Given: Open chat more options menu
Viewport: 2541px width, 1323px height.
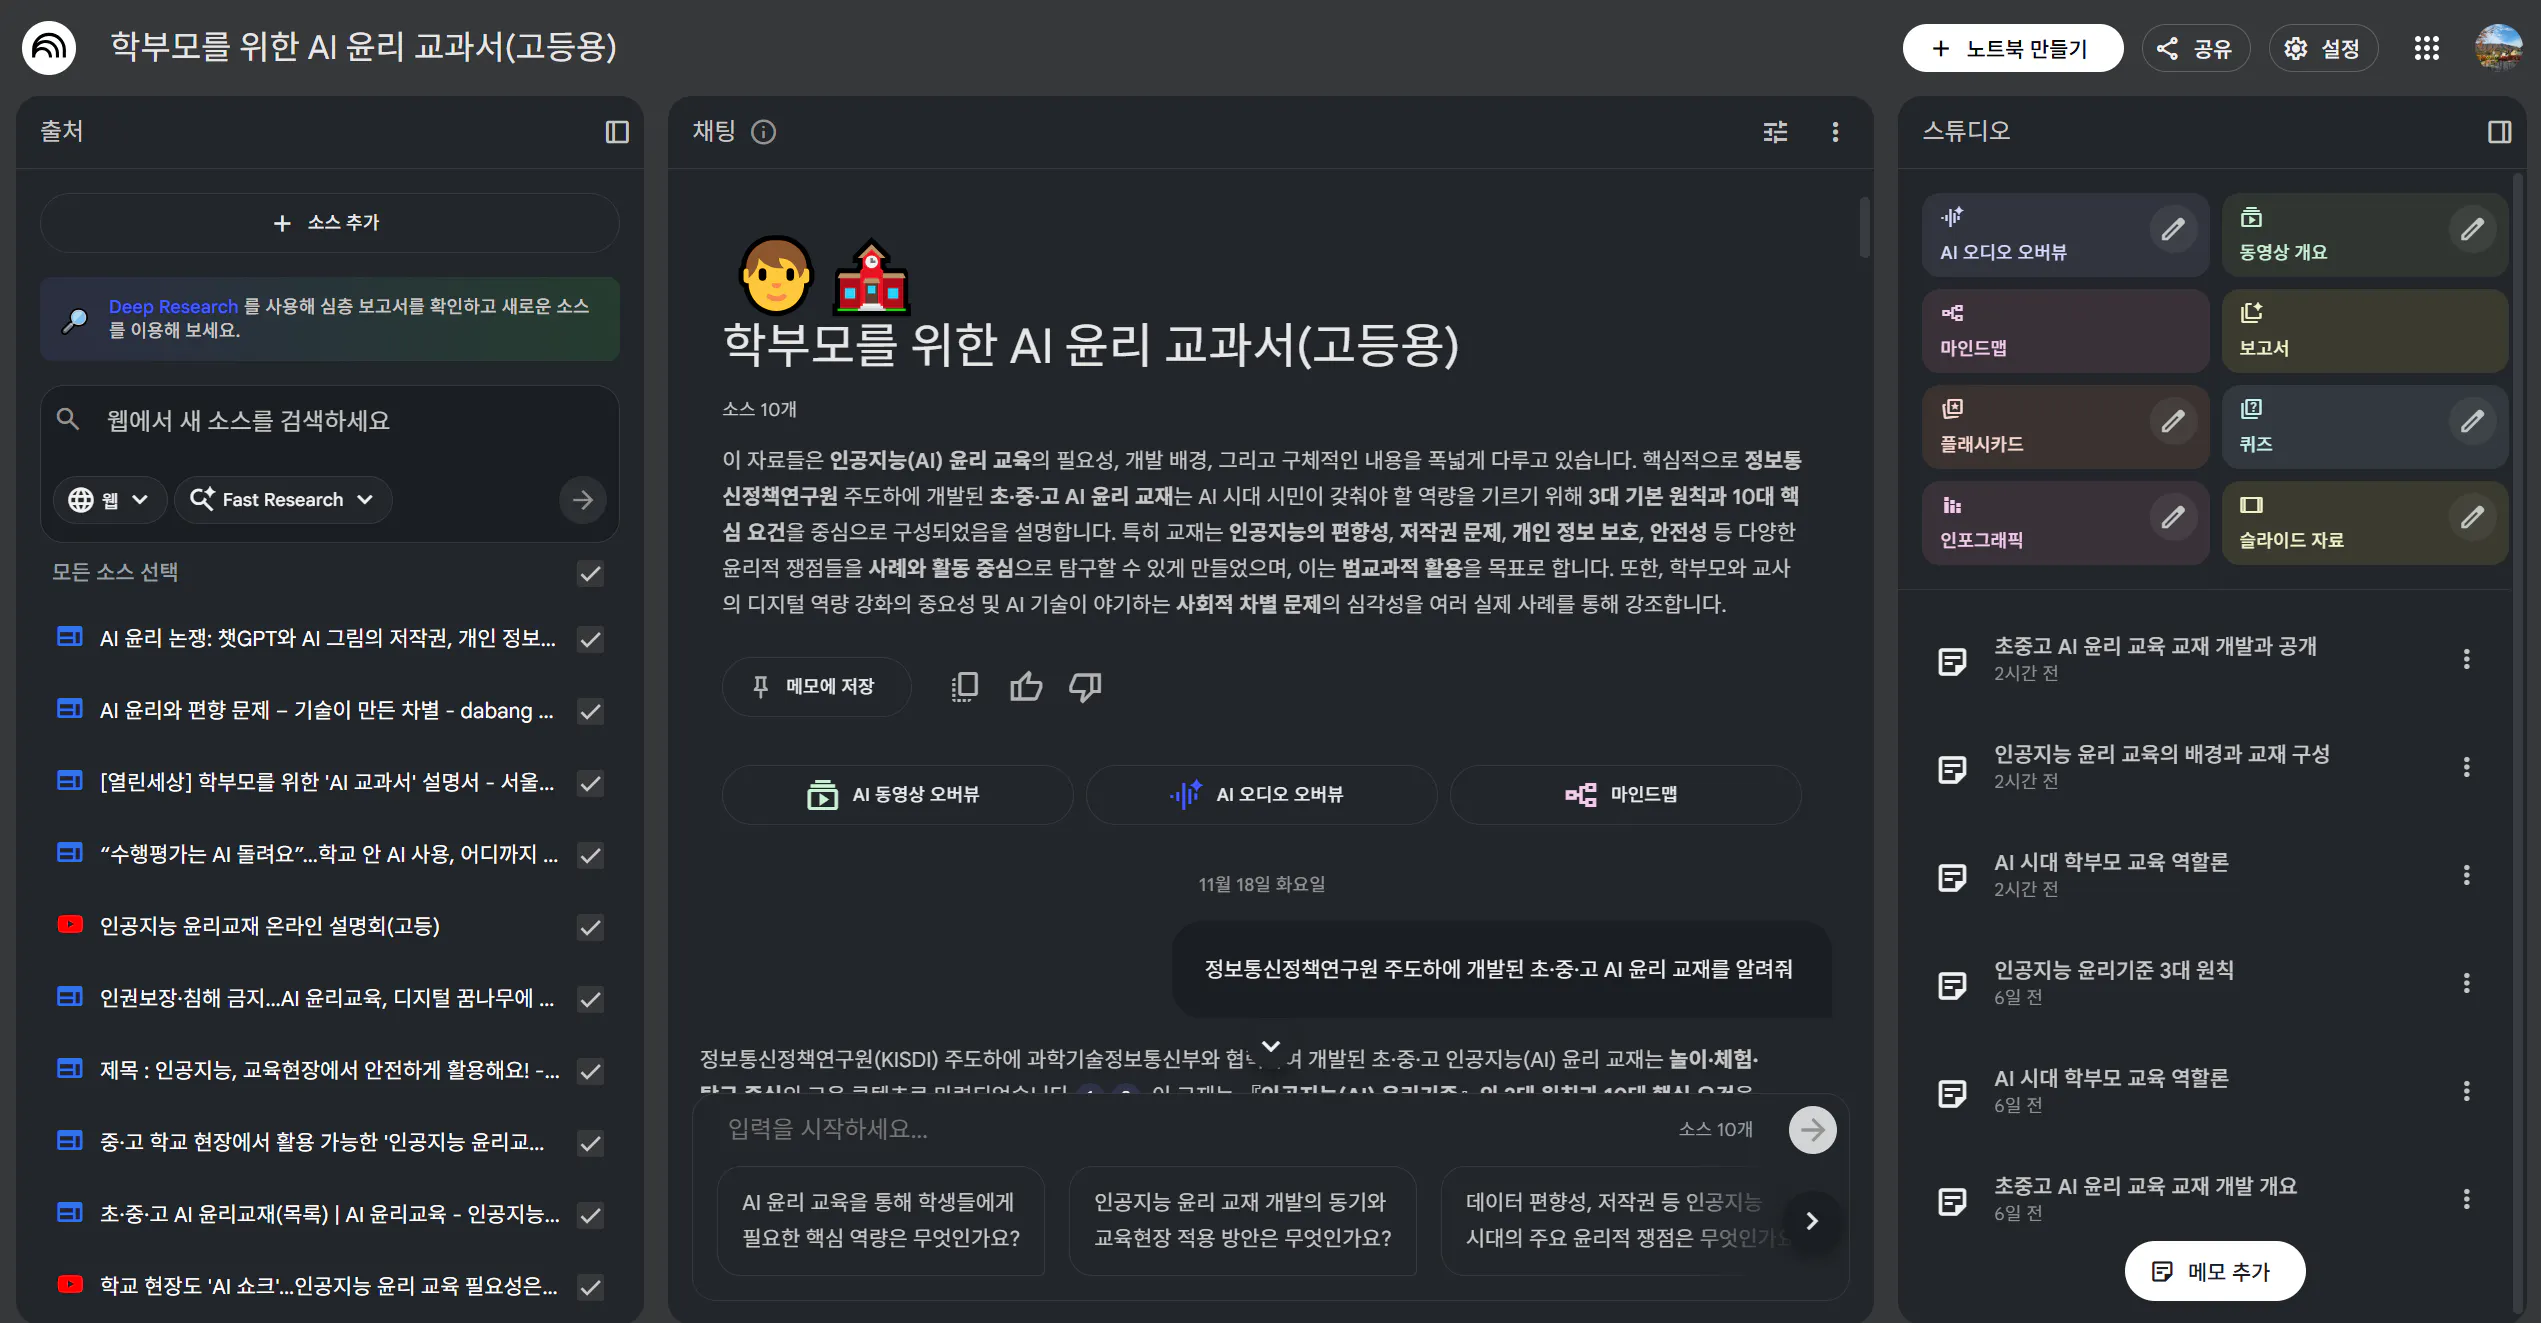Looking at the screenshot, I should 1835,132.
